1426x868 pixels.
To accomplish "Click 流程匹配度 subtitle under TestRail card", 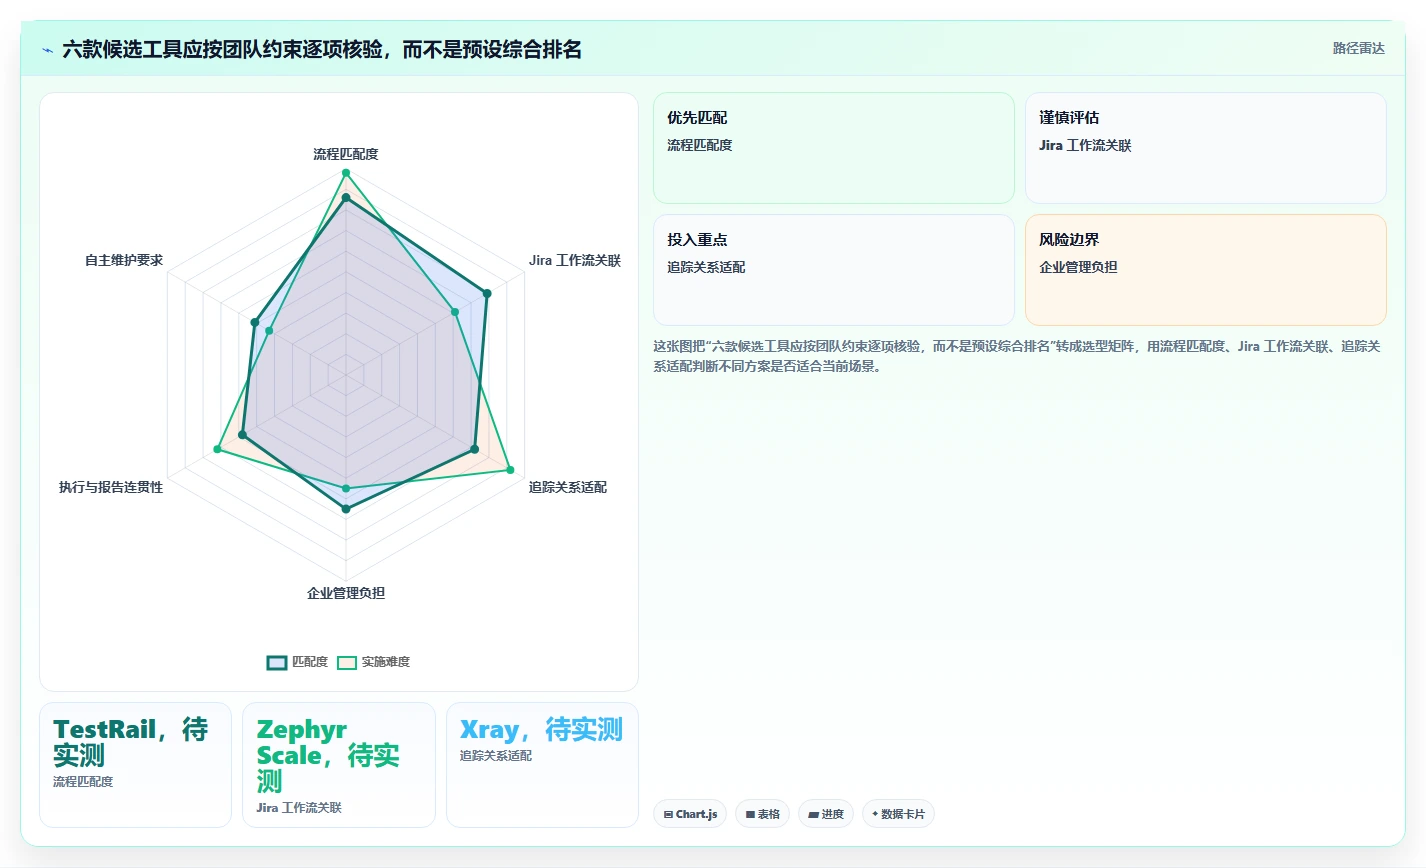I will pos(83,782).
